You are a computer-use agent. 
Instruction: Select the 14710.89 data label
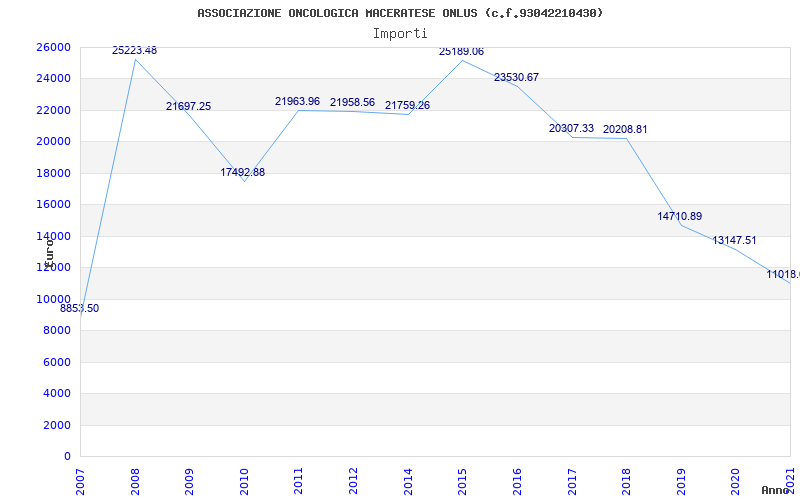[680, 216]
